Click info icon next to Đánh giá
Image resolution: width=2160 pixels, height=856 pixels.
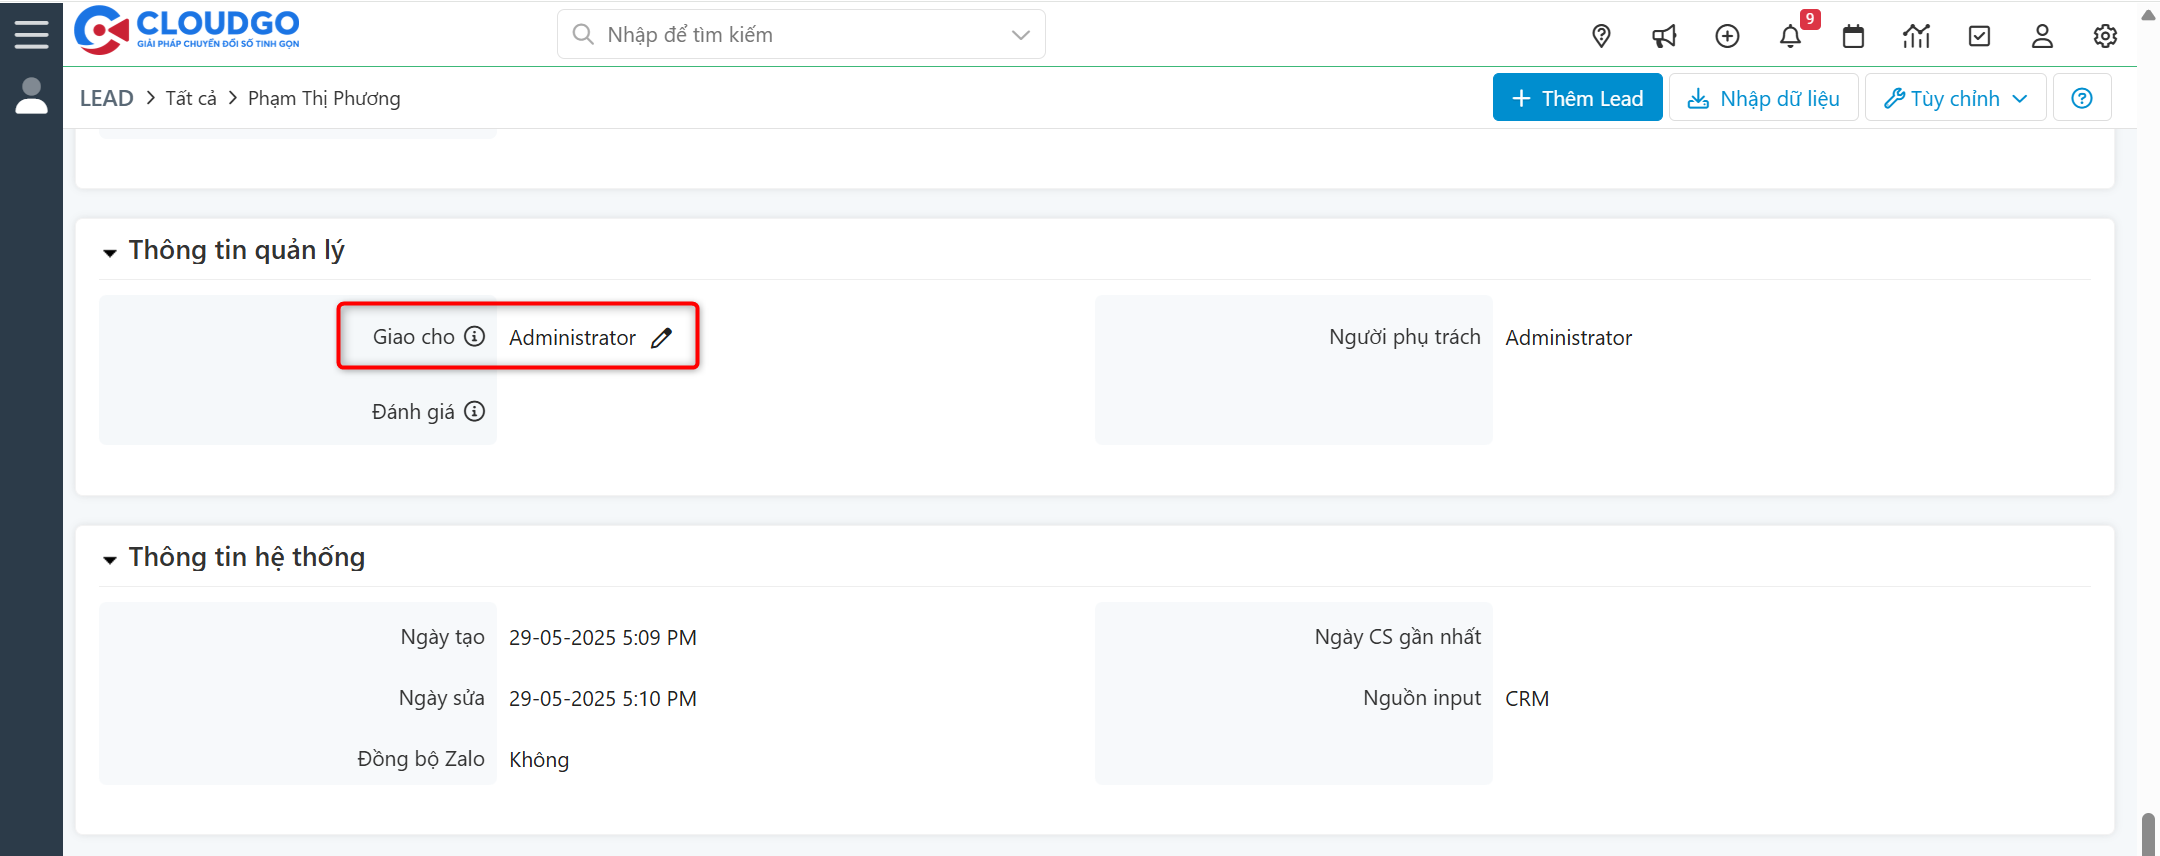pos(475,411)
